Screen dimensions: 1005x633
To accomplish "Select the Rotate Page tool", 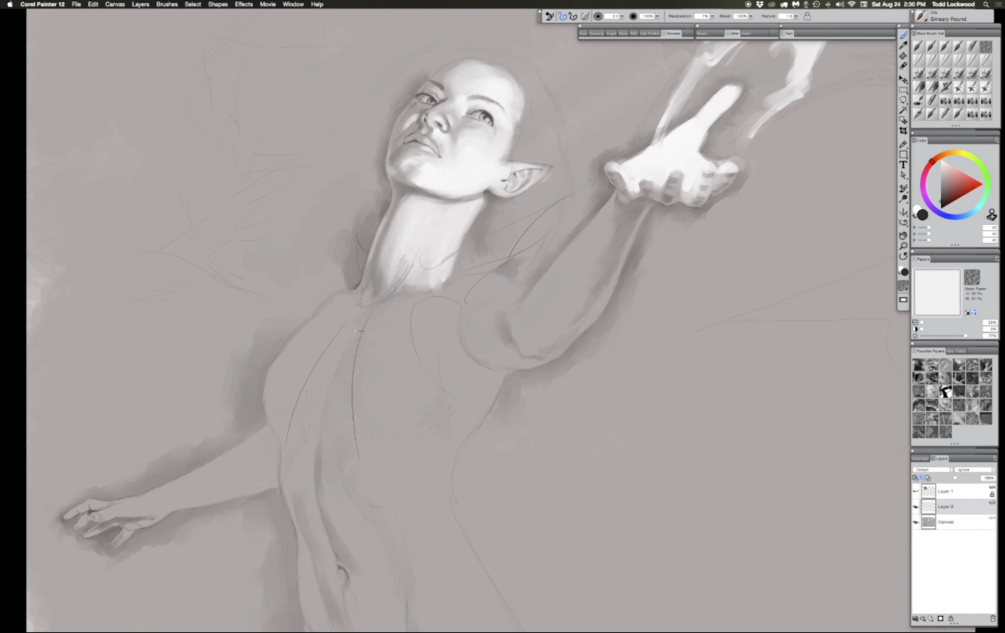I will tap(903, 256).
